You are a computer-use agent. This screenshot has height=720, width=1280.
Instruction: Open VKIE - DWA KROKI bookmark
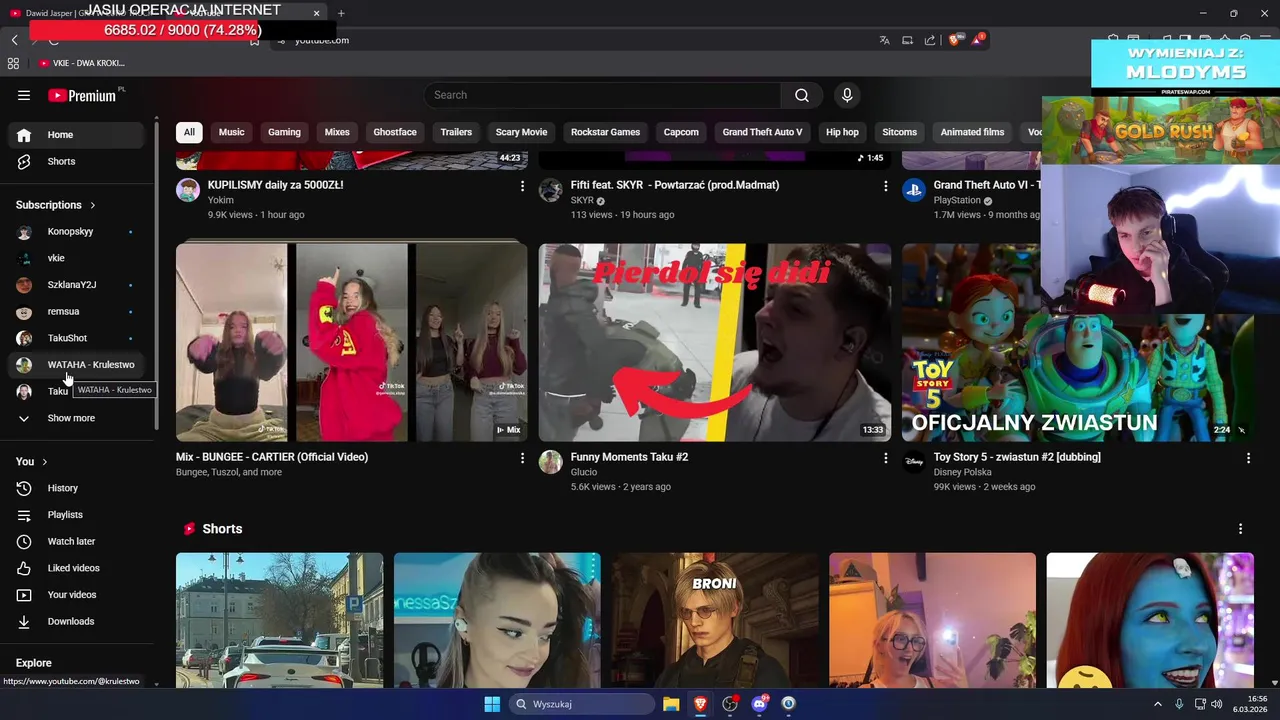click(x=80, y=63)
